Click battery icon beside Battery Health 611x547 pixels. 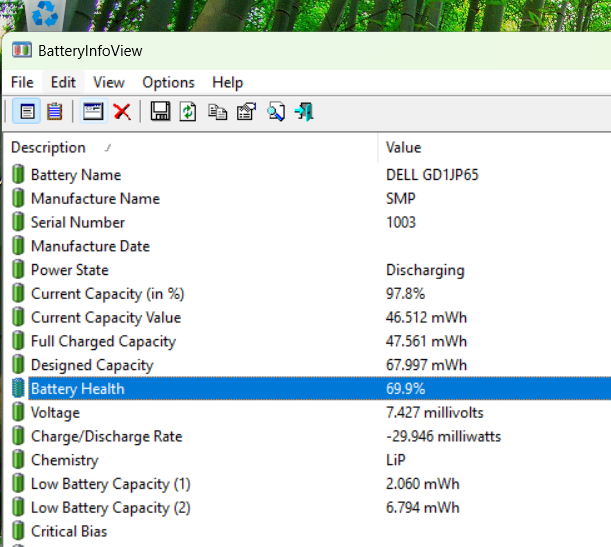coord(18,388)
